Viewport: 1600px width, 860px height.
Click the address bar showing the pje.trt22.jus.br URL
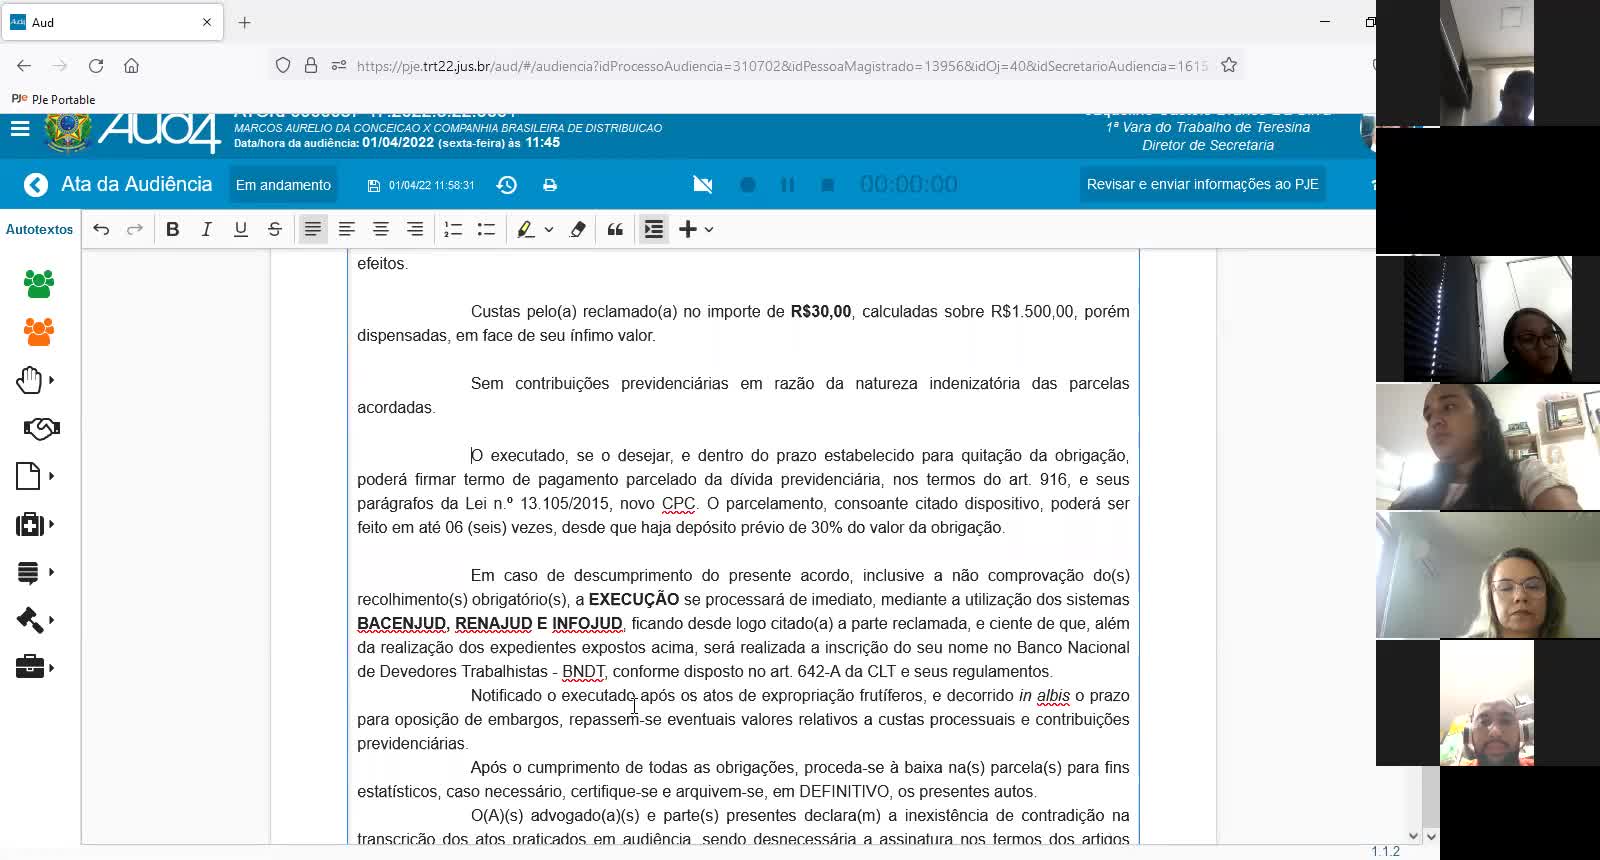click(x=782, y=66)
